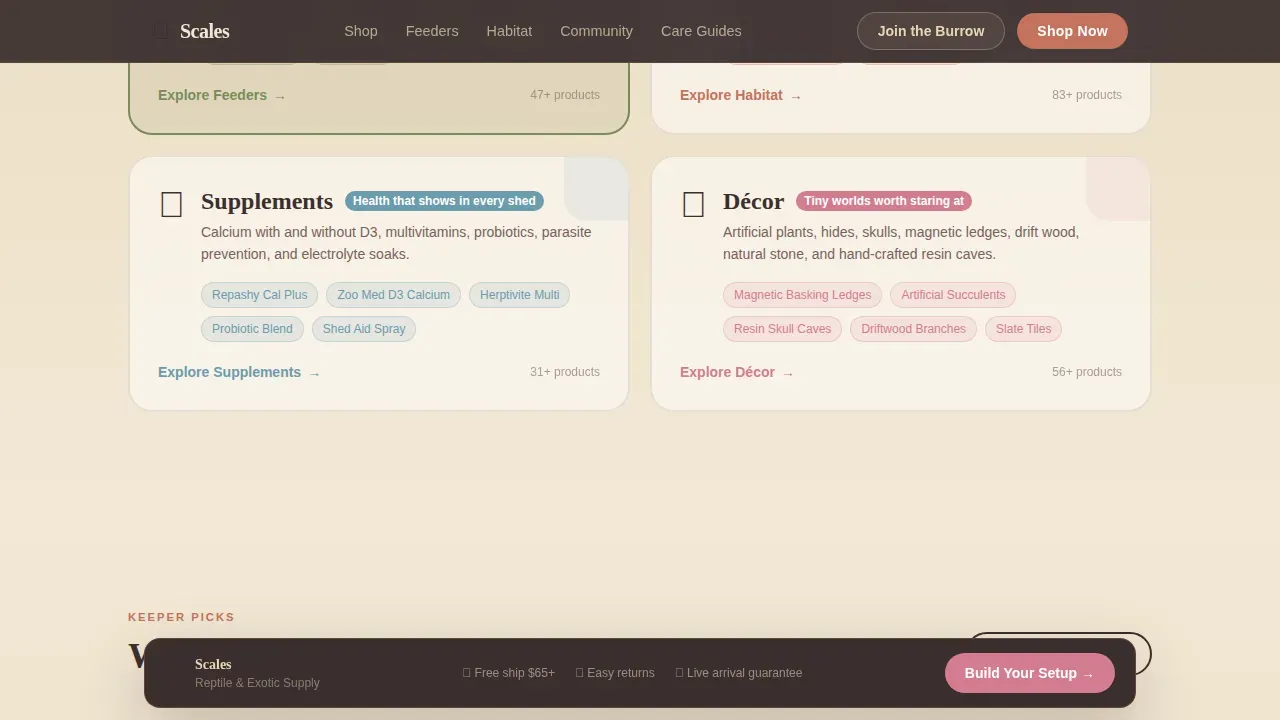The image size is (1280, 720).
Task: Click the 'Easy returns' text
Action: pyautogui.click(x=615, y=673)
